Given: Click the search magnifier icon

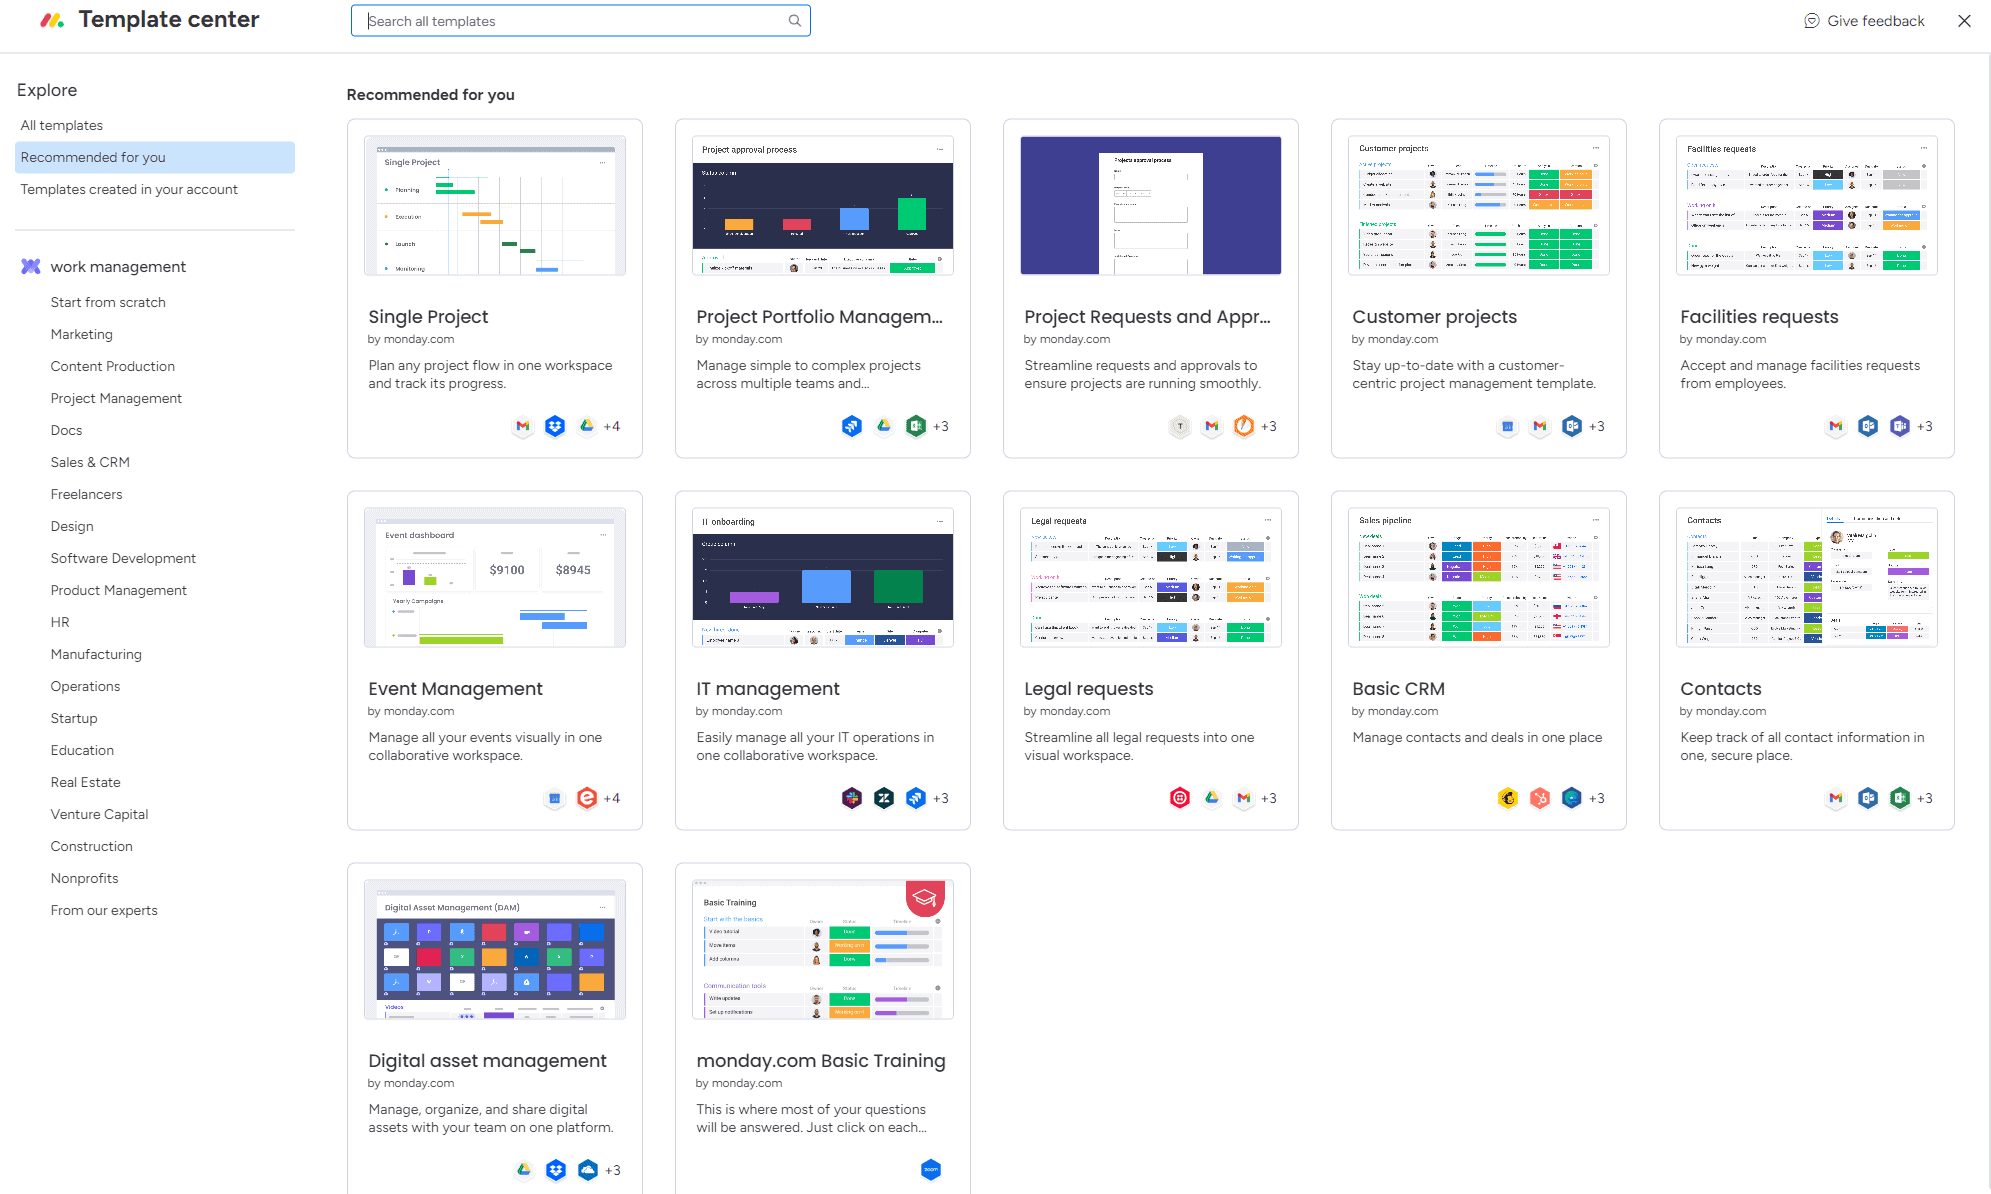Looking at the screenshot, I should pyautogui.click(x=794, y=21).
